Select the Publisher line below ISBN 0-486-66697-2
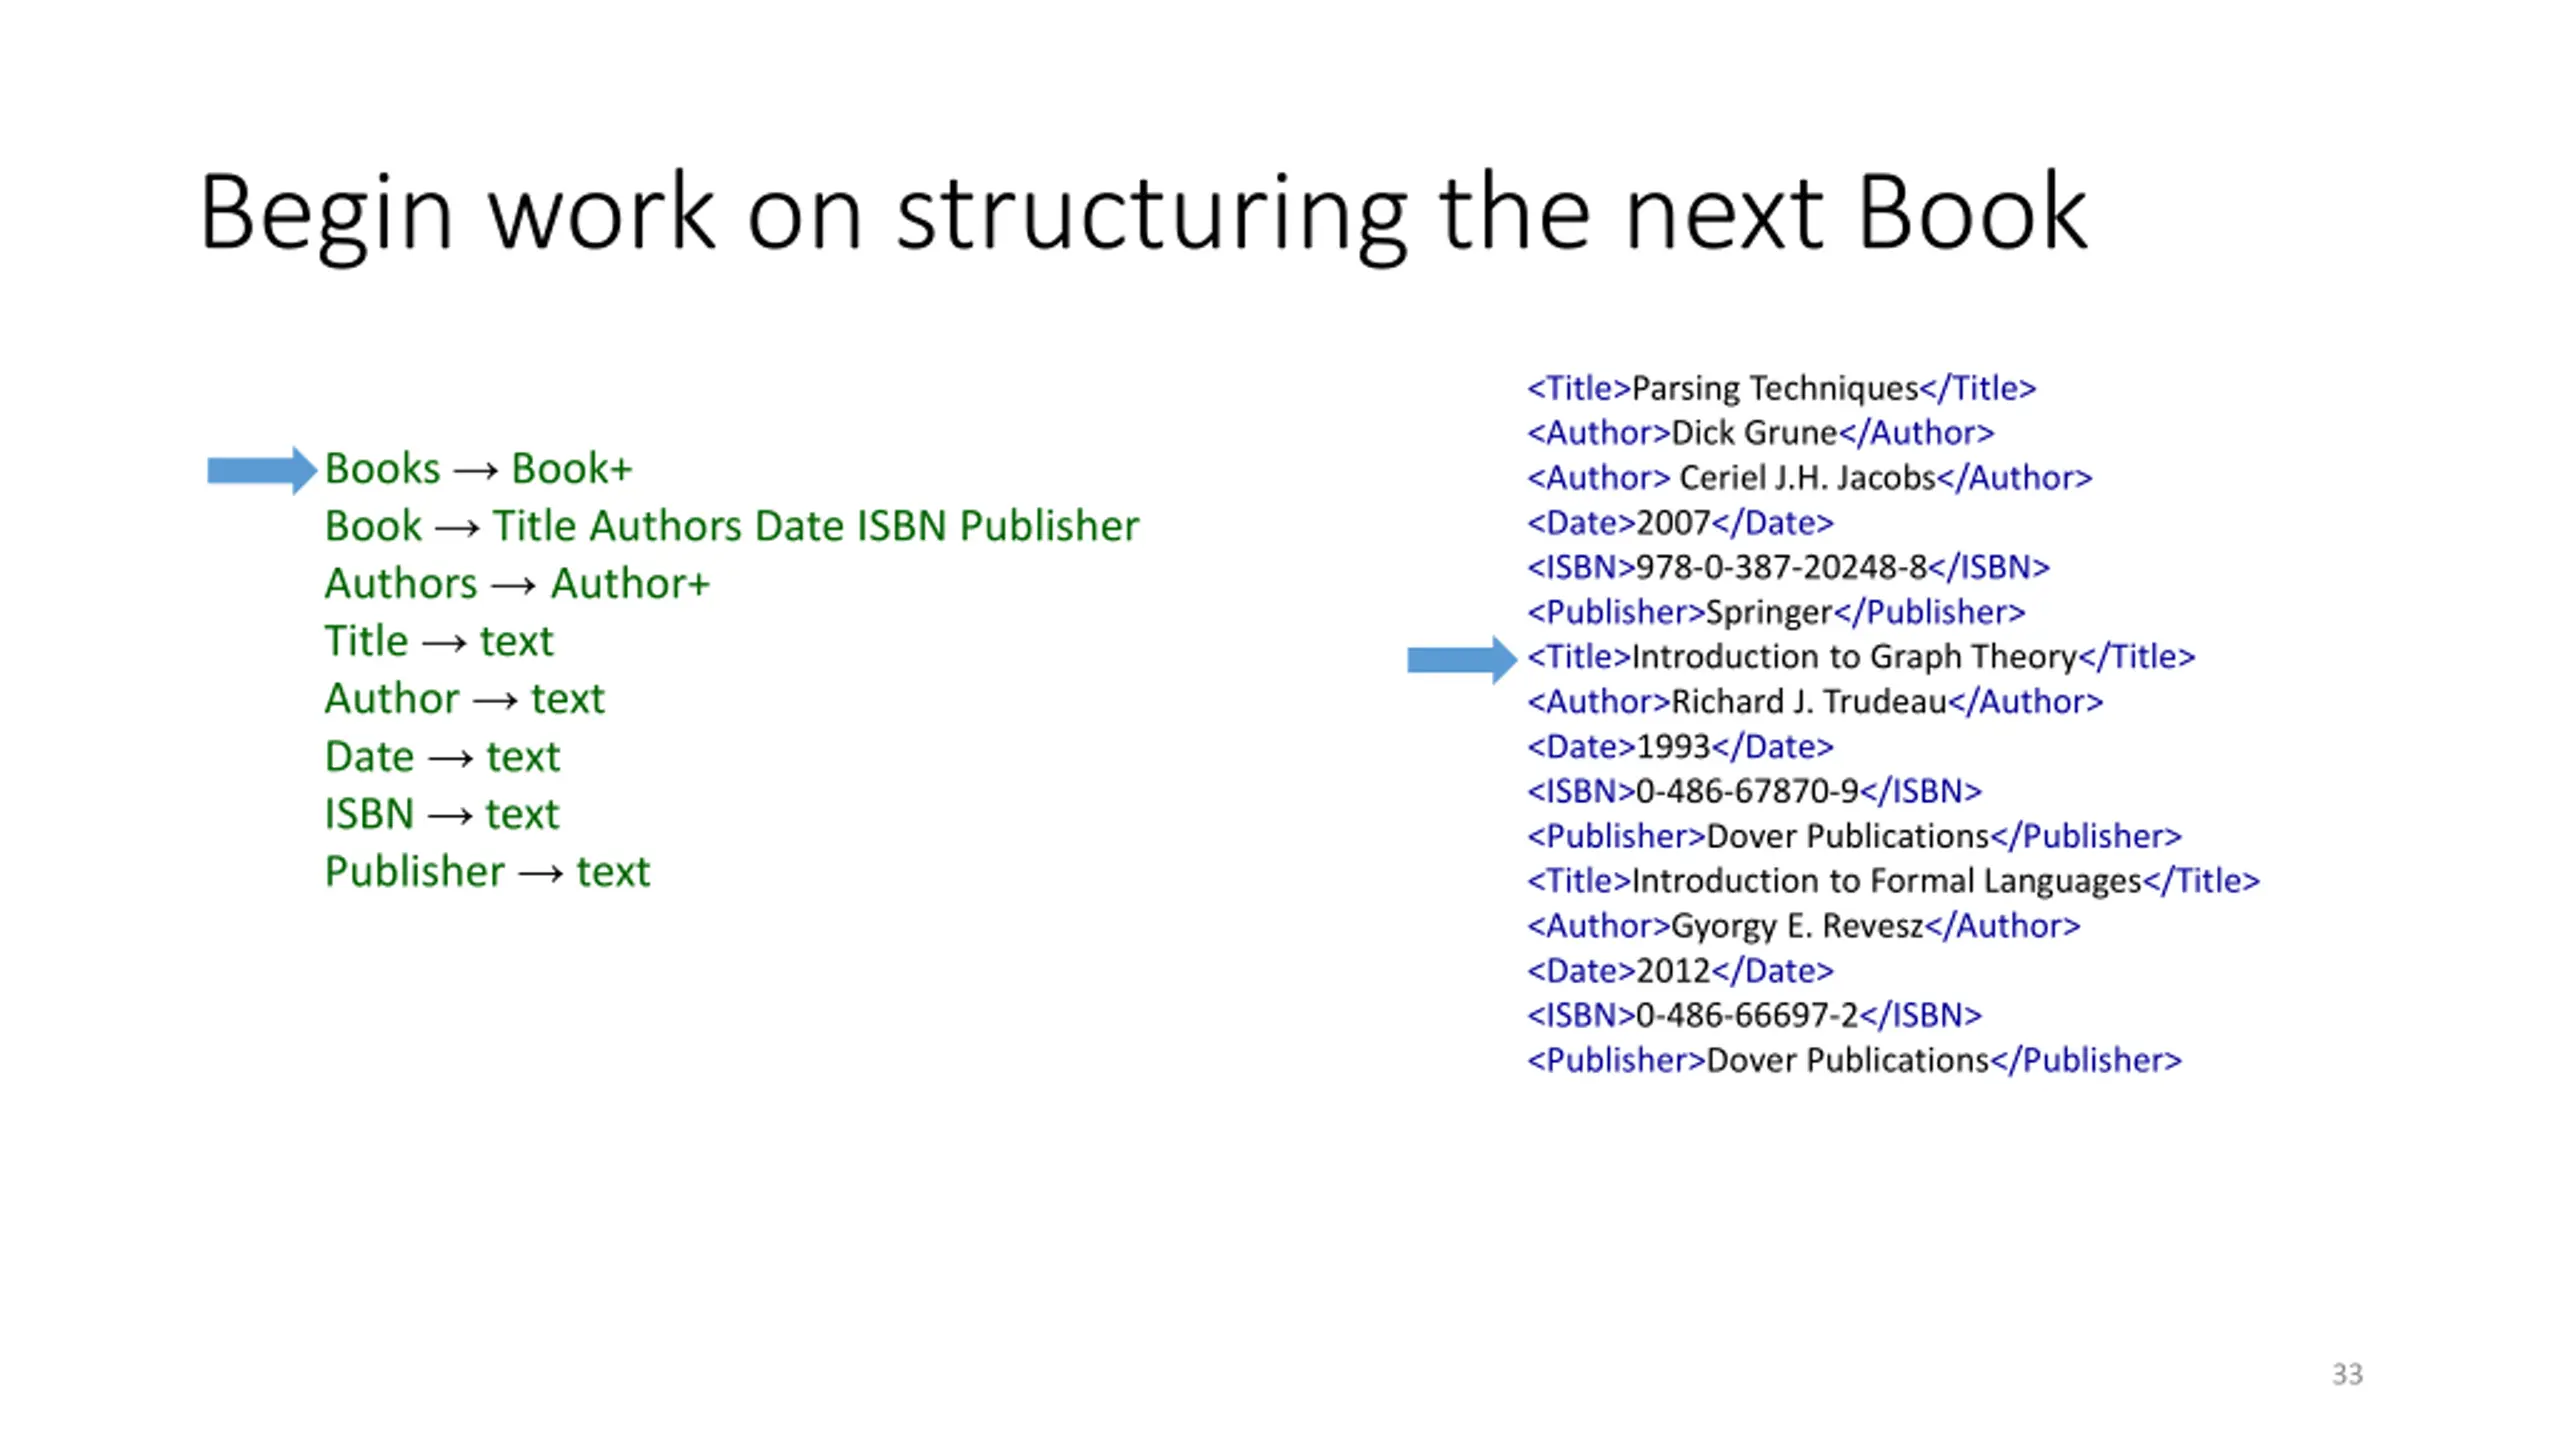 point(1854,1060)
